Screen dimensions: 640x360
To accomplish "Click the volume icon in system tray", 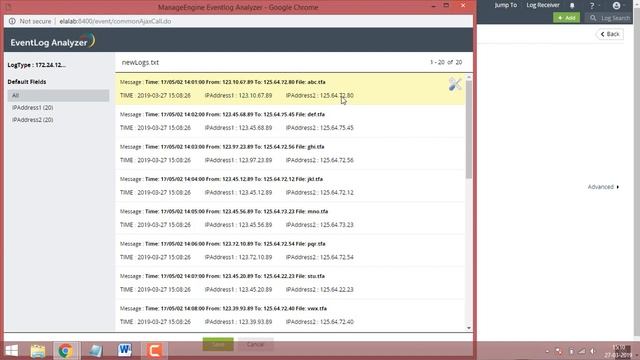I will tap(593, 351).
